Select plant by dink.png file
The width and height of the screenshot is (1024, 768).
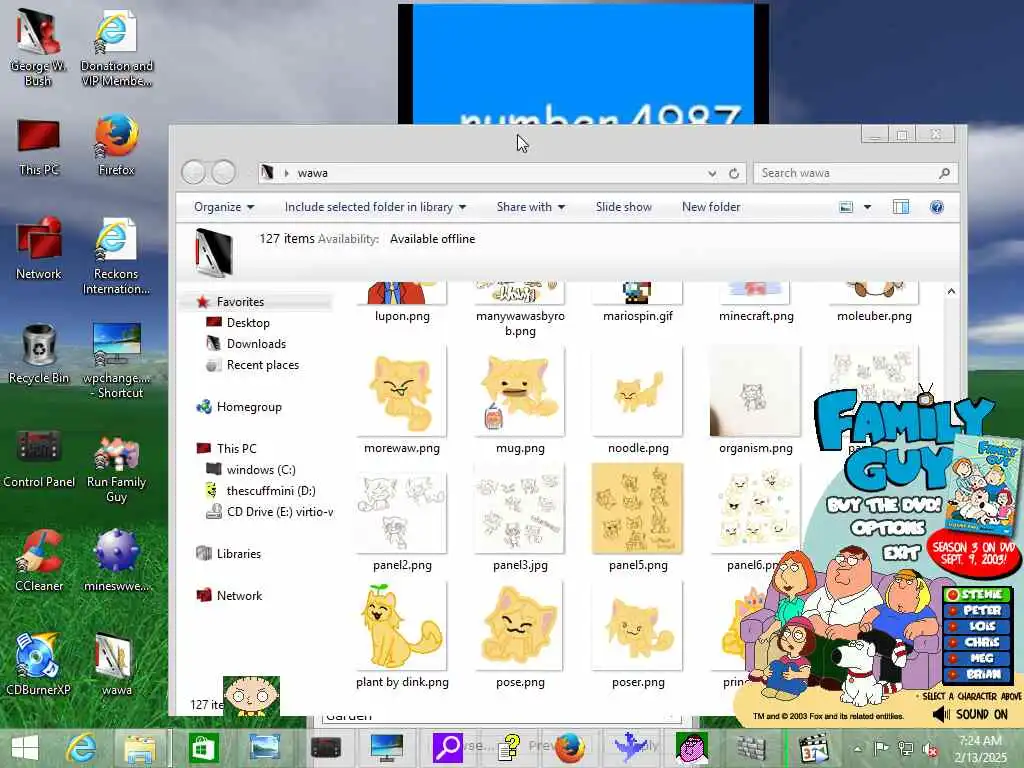point(402,635)
